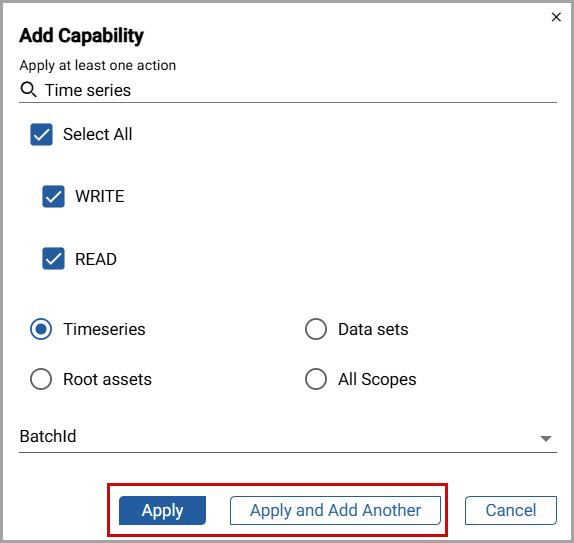Select the Timeseries scope radio button
The image size is (574, 543).
pos(41,329)
